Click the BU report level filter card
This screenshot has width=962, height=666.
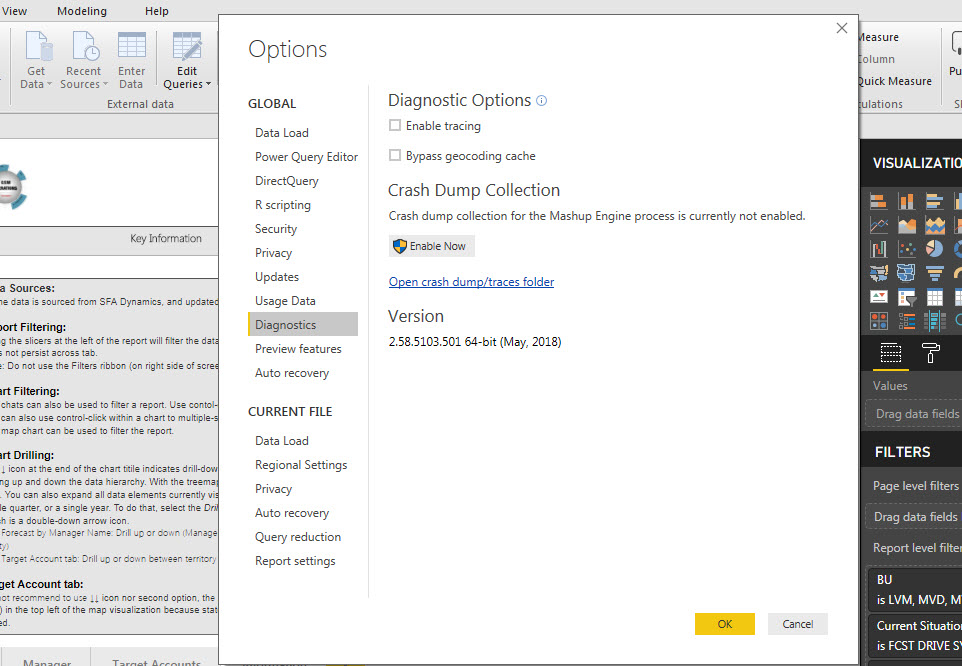[915, 589]
